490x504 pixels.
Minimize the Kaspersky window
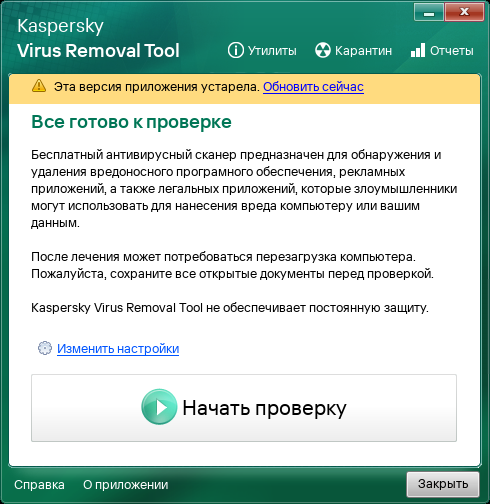(x=429, y=12)
